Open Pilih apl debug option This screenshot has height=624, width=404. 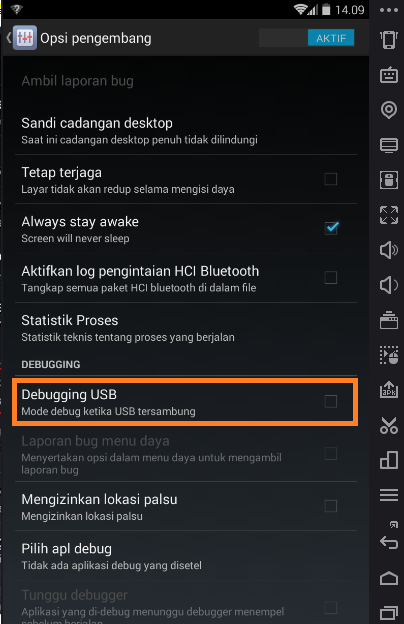coord(186,556)
